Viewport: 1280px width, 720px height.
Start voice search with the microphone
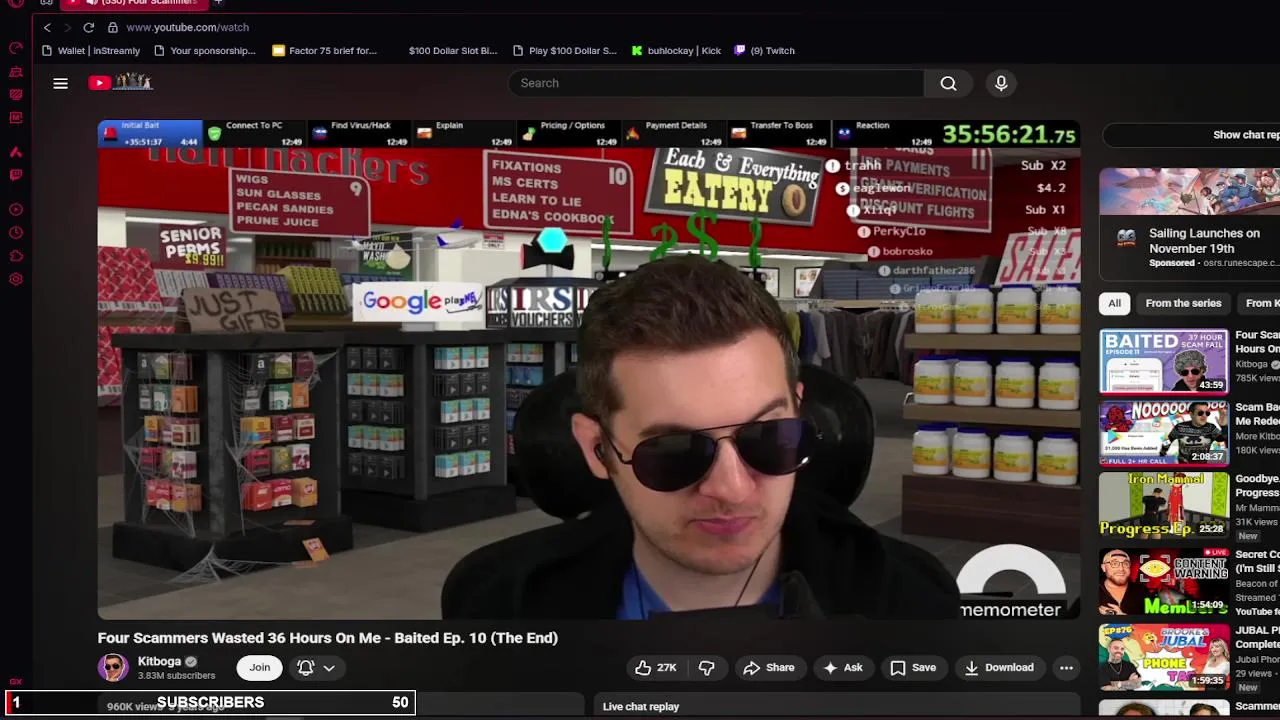click(1001, 83)
